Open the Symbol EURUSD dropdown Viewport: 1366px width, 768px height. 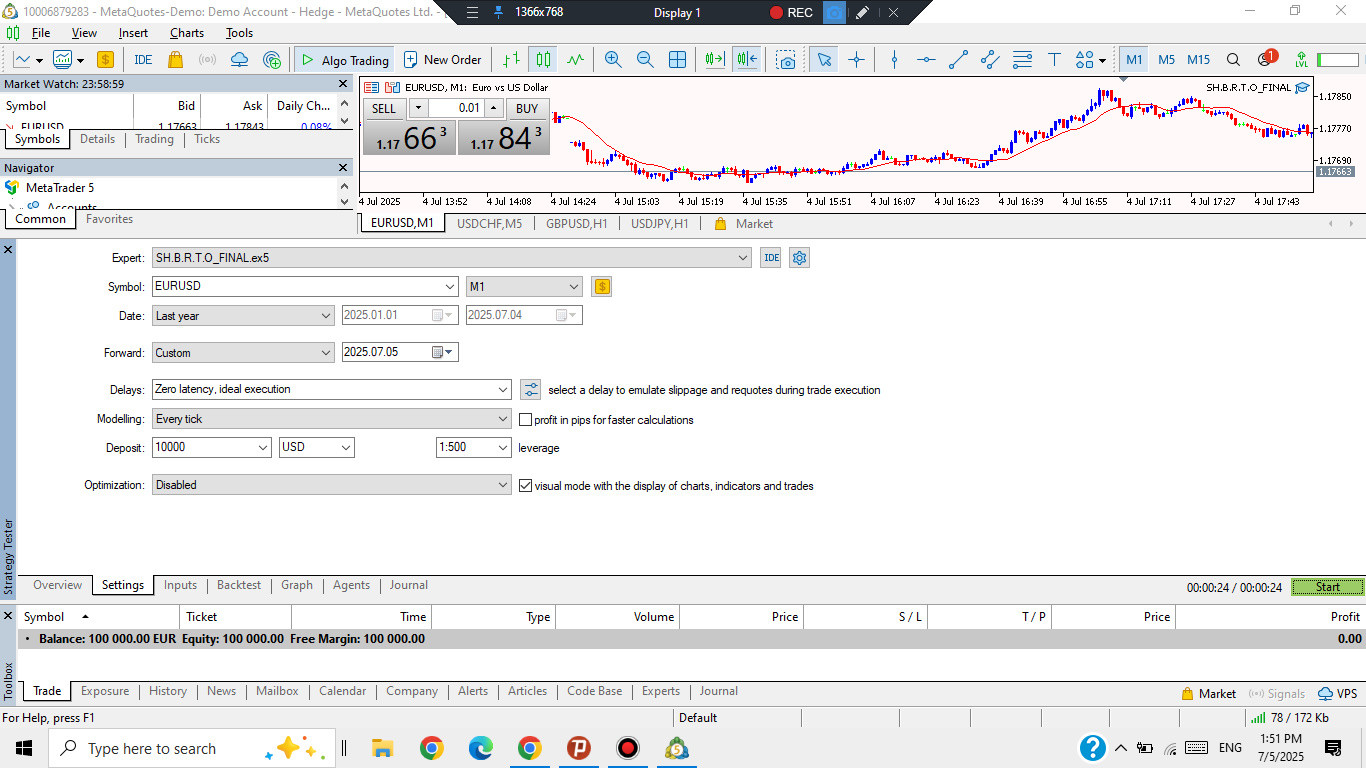[449, 287]
